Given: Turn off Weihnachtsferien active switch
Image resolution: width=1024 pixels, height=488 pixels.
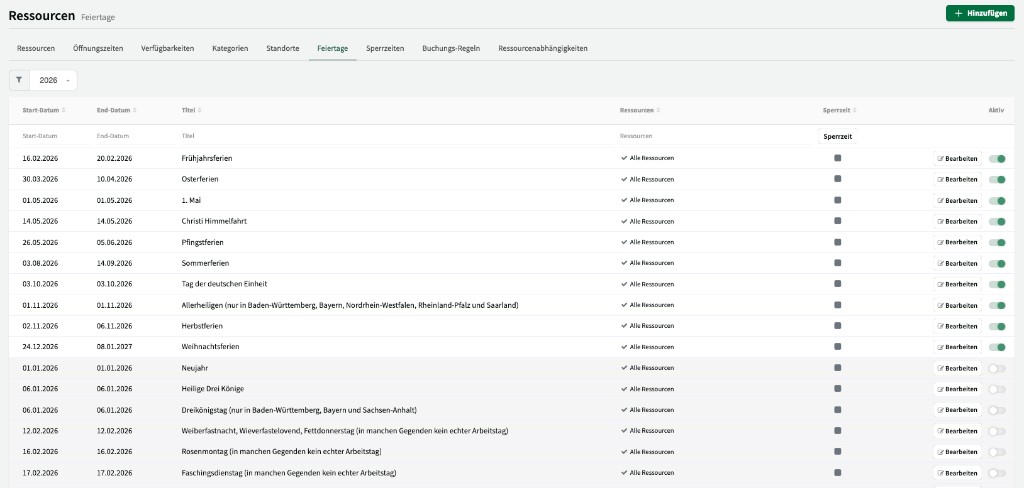Looking at the screenshot, I should pos(996,347).
